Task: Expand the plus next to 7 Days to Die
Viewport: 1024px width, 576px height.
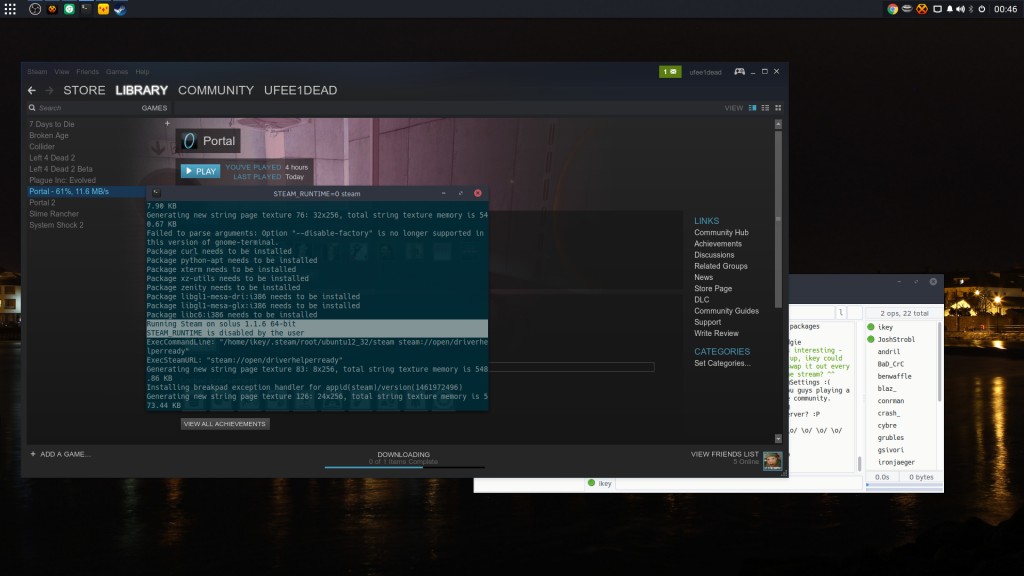Action: [167, 123]
